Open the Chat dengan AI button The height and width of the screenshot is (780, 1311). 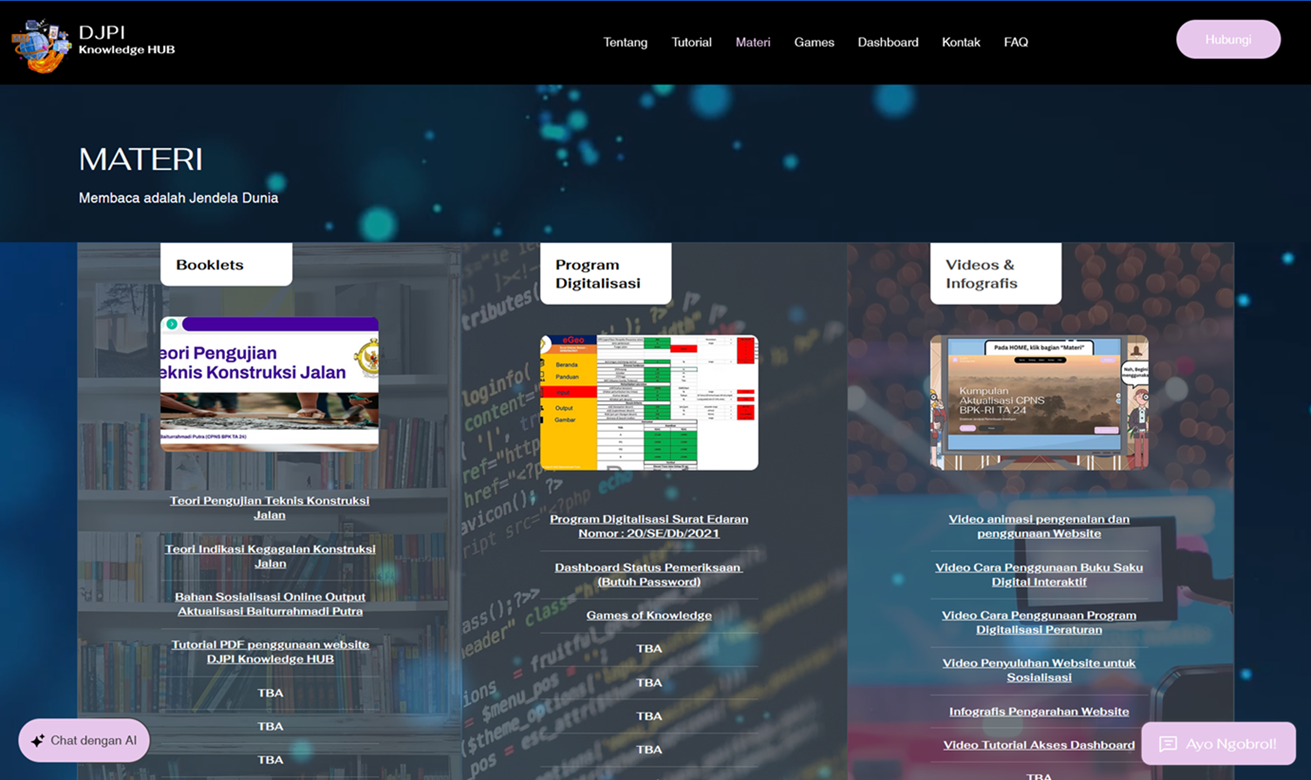coord(84,741)
